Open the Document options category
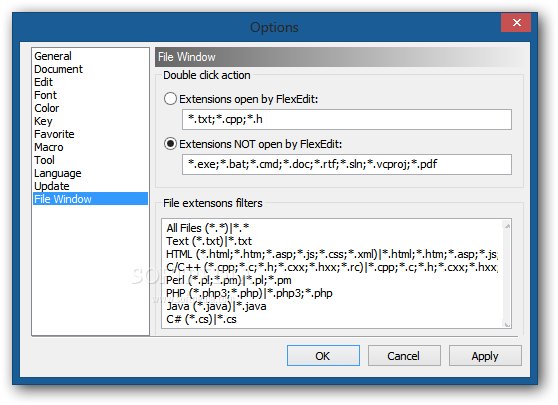The image size is (558, 405). click(58, 69)
